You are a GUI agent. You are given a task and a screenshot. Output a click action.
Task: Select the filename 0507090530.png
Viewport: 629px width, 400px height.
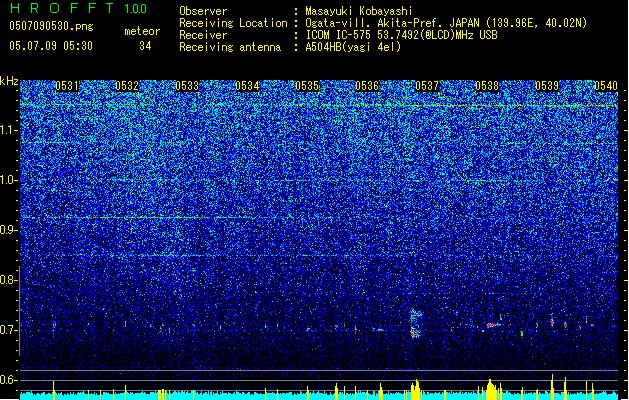coord(51,26)
